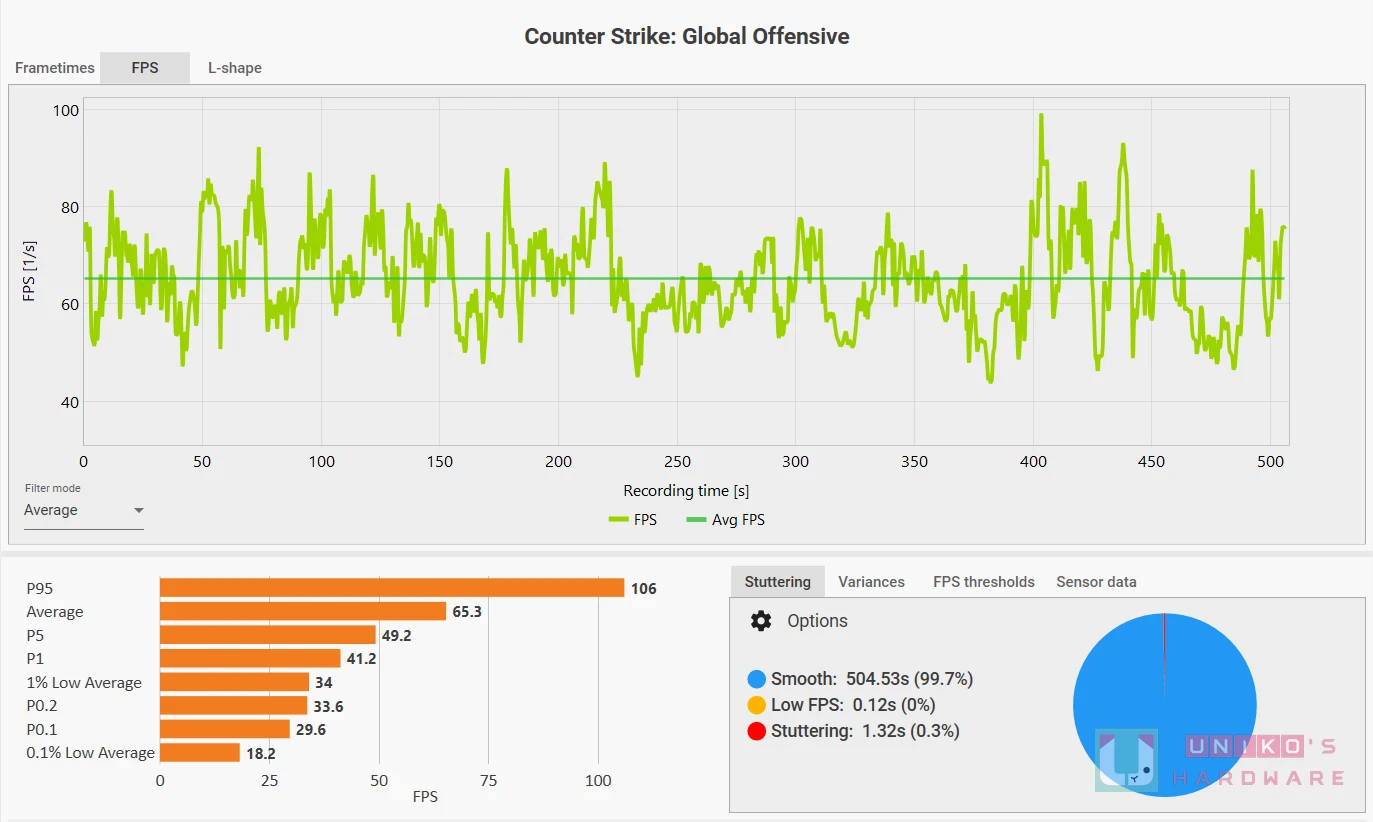Viewport: 1373px width, 822px height.
Task: Click the 18.2 value label
Action: 261,752
